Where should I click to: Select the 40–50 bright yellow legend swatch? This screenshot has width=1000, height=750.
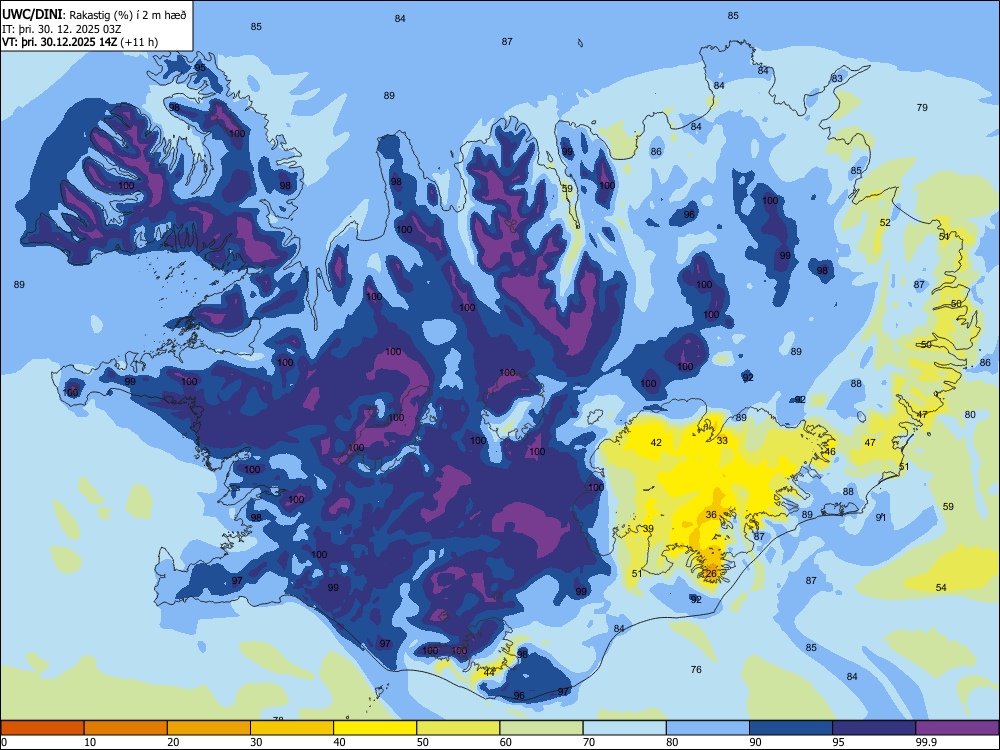tap(375, 728)
